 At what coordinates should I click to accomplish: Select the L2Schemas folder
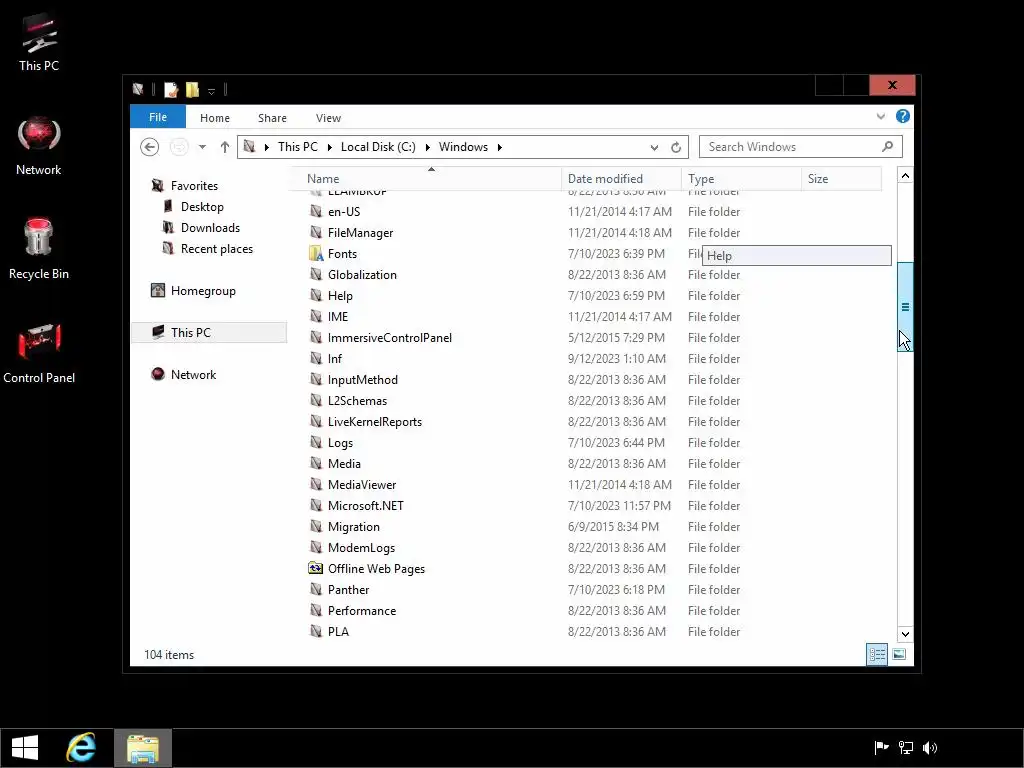tap(357, 400)
